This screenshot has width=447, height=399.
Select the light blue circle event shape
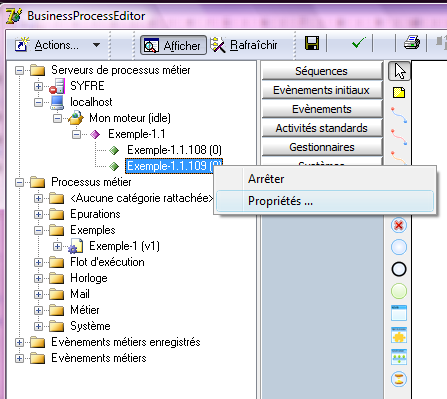click(399, 247)
